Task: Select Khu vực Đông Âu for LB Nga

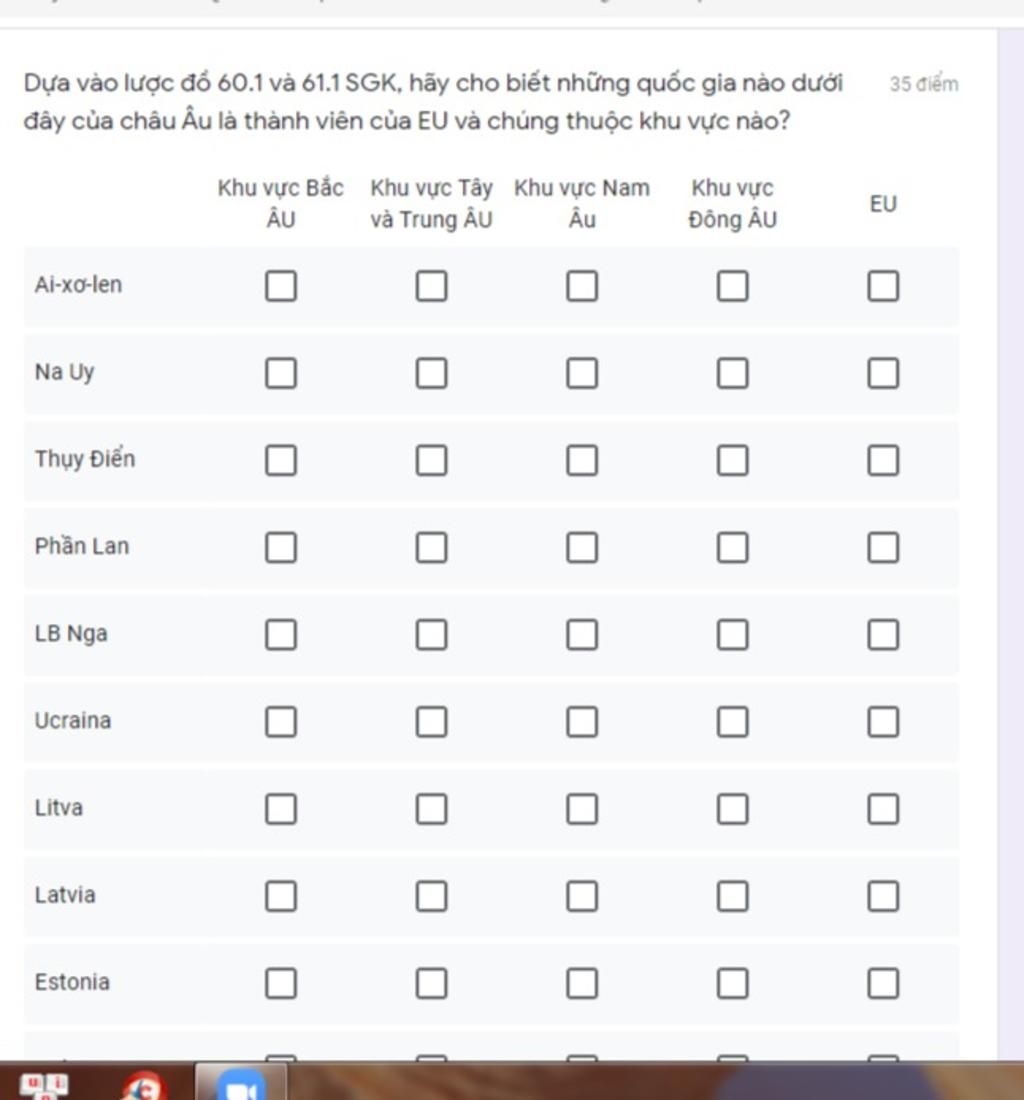Action: click(732, 634)
